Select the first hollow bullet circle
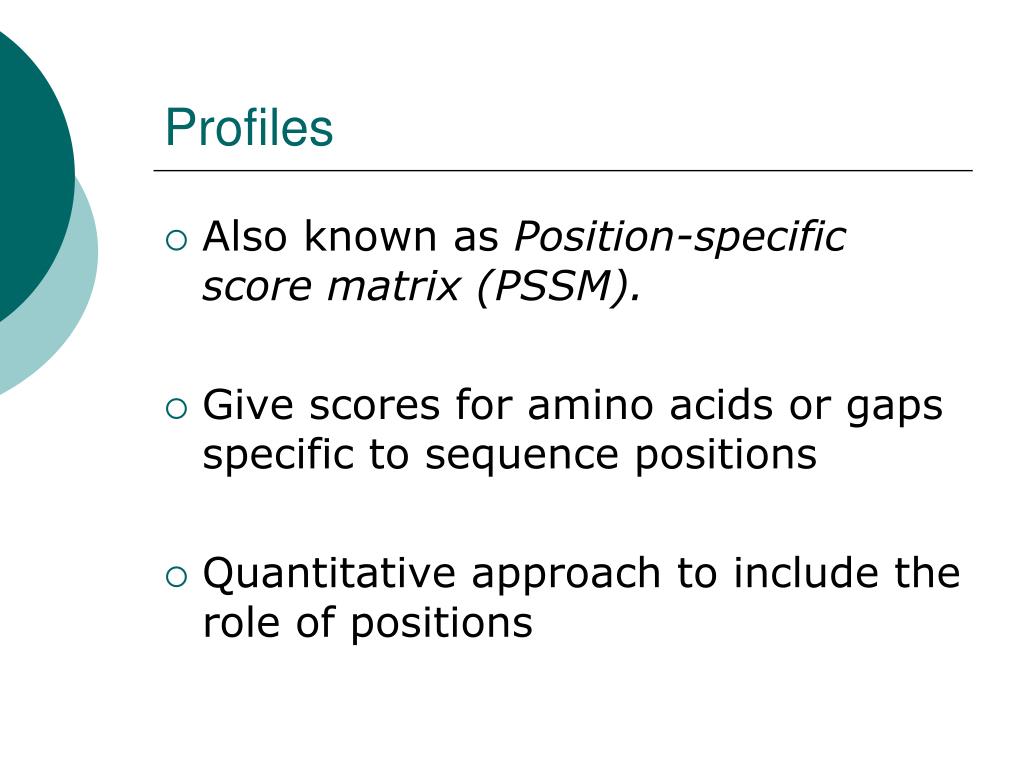The width and height of the screenshot is (1024, 768). click(x=176, y=240)
